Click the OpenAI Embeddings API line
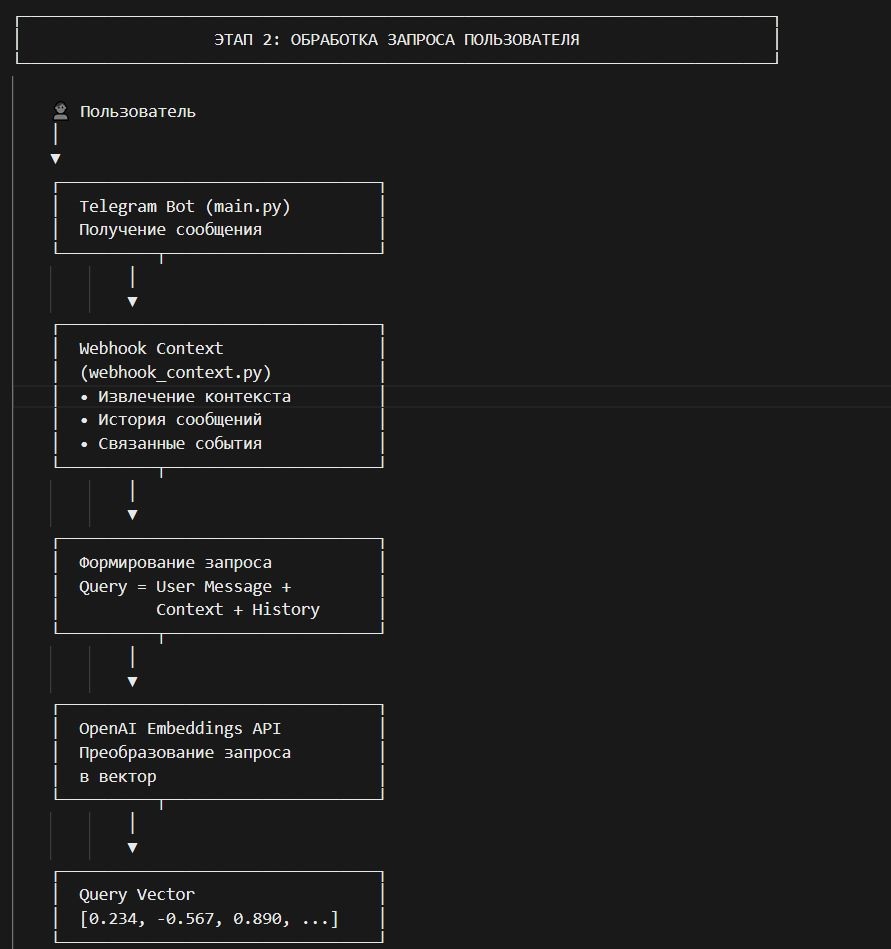The image size is (891, 949). click(x=187, y=728)
